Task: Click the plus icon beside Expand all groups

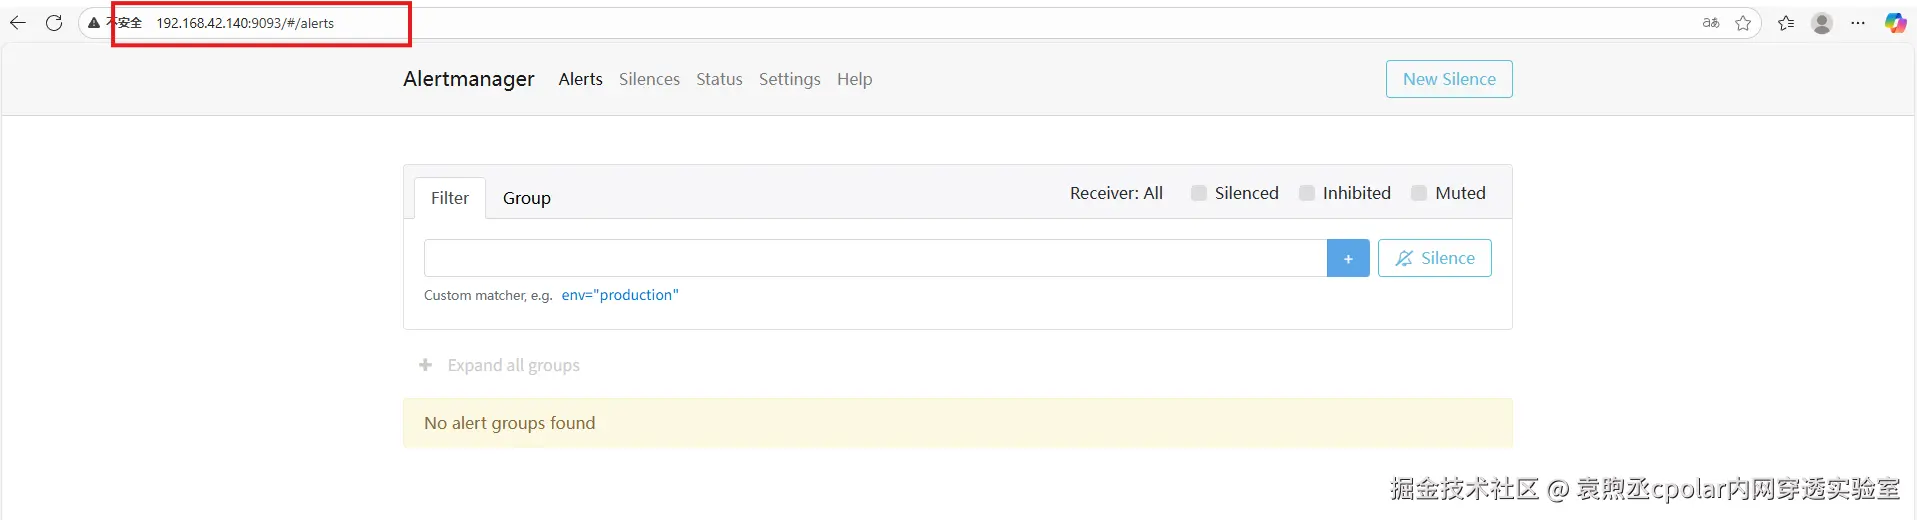Action: coord(426,365)
